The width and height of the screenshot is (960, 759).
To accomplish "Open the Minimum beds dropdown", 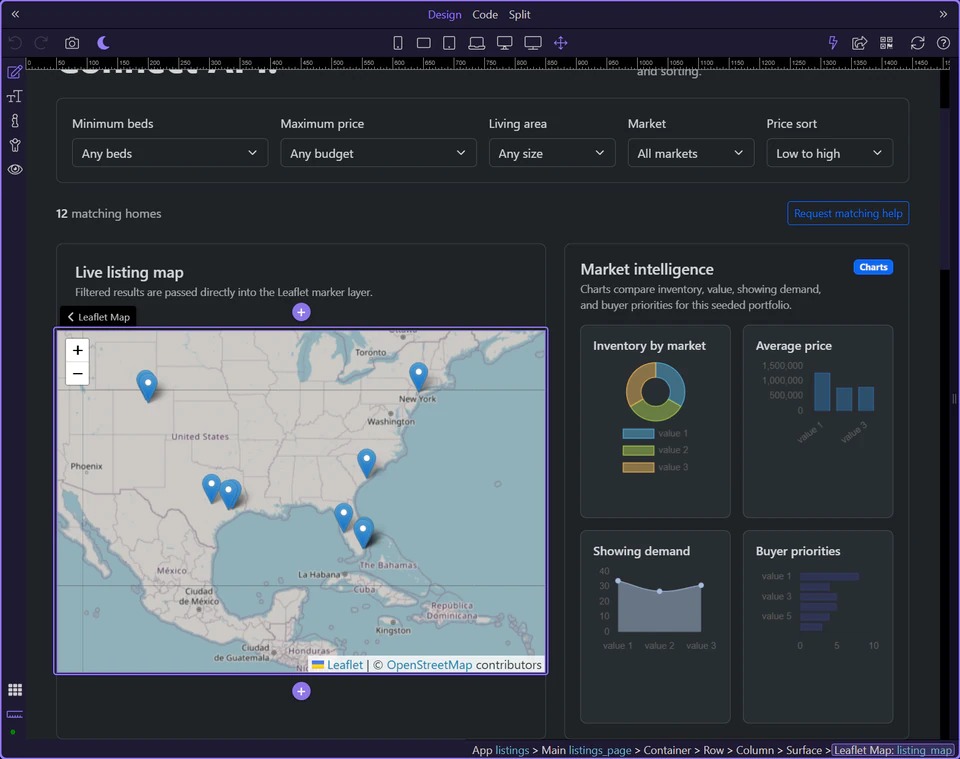I will tap(169, 153).
